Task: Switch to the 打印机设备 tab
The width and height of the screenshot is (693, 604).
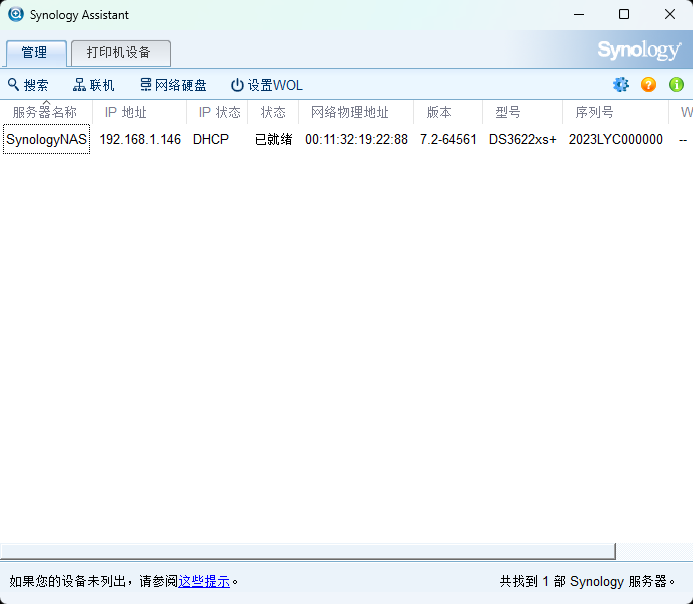Action: pos(119,53)
